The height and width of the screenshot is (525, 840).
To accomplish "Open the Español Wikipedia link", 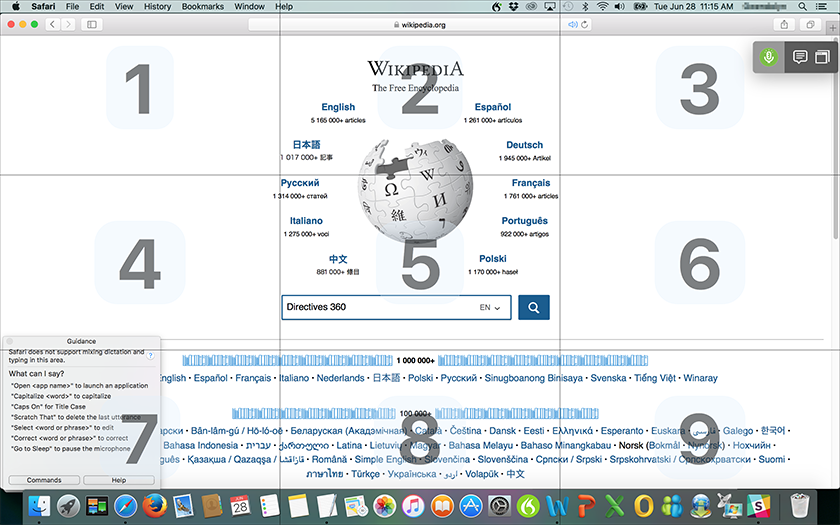I will point(493,107).
